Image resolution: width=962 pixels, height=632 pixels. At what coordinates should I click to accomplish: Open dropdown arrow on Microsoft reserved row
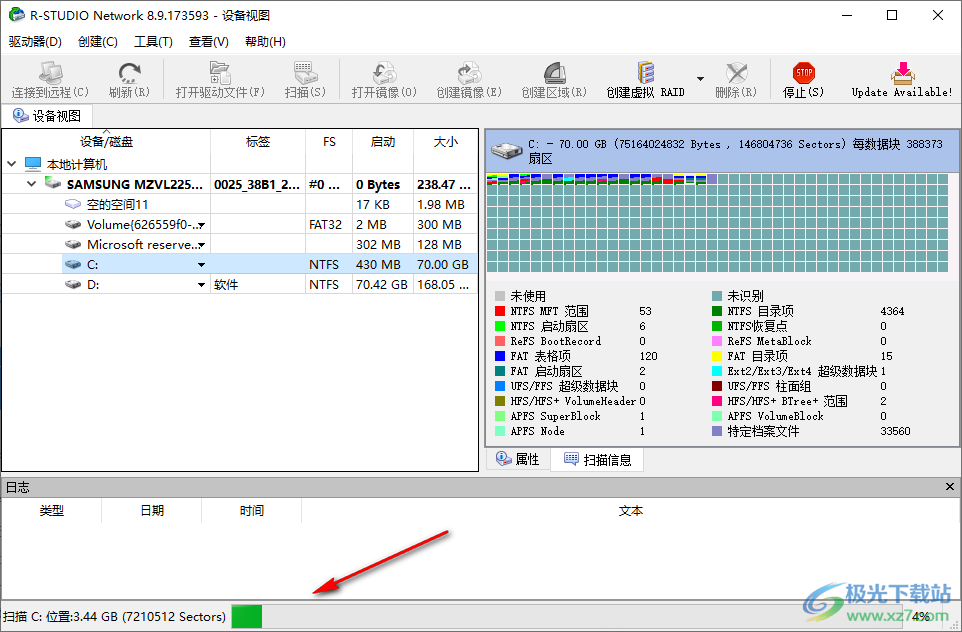(201, 245)
